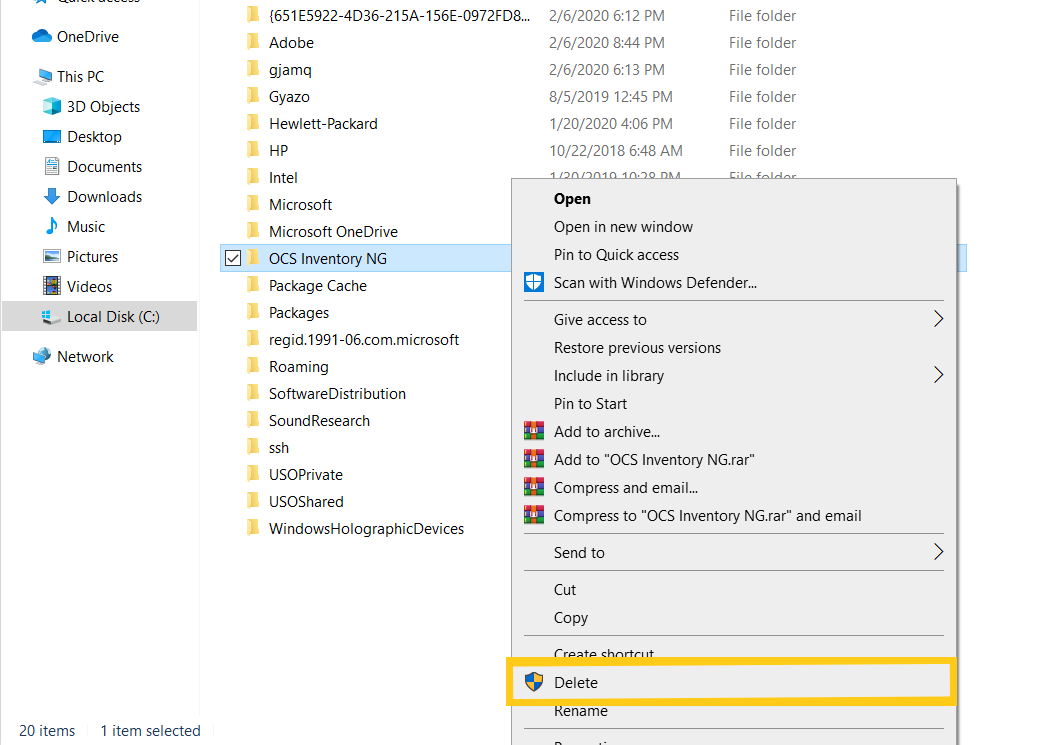Click the Pictures icon in sidebar
This screenshot has height=745, width=1050.
(x=52, y=256)
